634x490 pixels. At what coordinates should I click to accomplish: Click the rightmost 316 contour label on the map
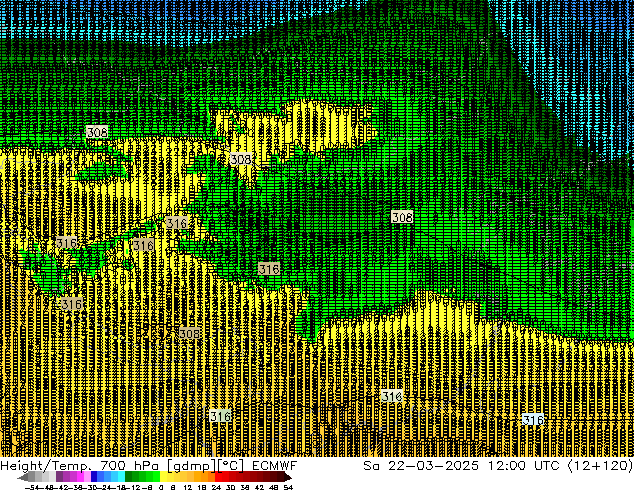(x=533, y=420)
